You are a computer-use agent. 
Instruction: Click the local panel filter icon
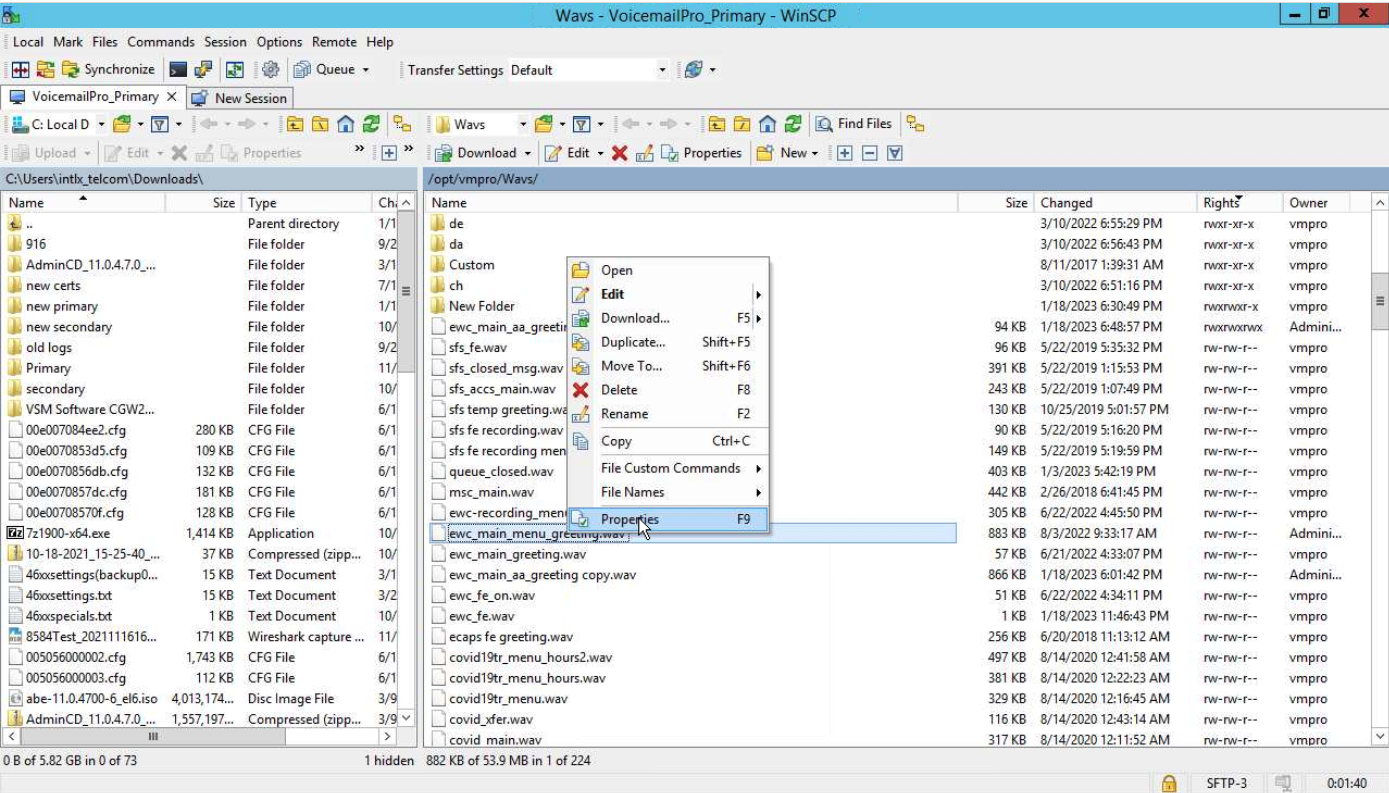click(x=159, y=124)
